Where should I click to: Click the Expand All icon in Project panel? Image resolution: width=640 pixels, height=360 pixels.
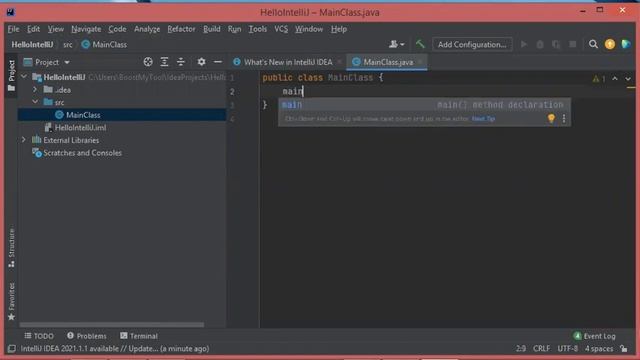click(164, 62)
